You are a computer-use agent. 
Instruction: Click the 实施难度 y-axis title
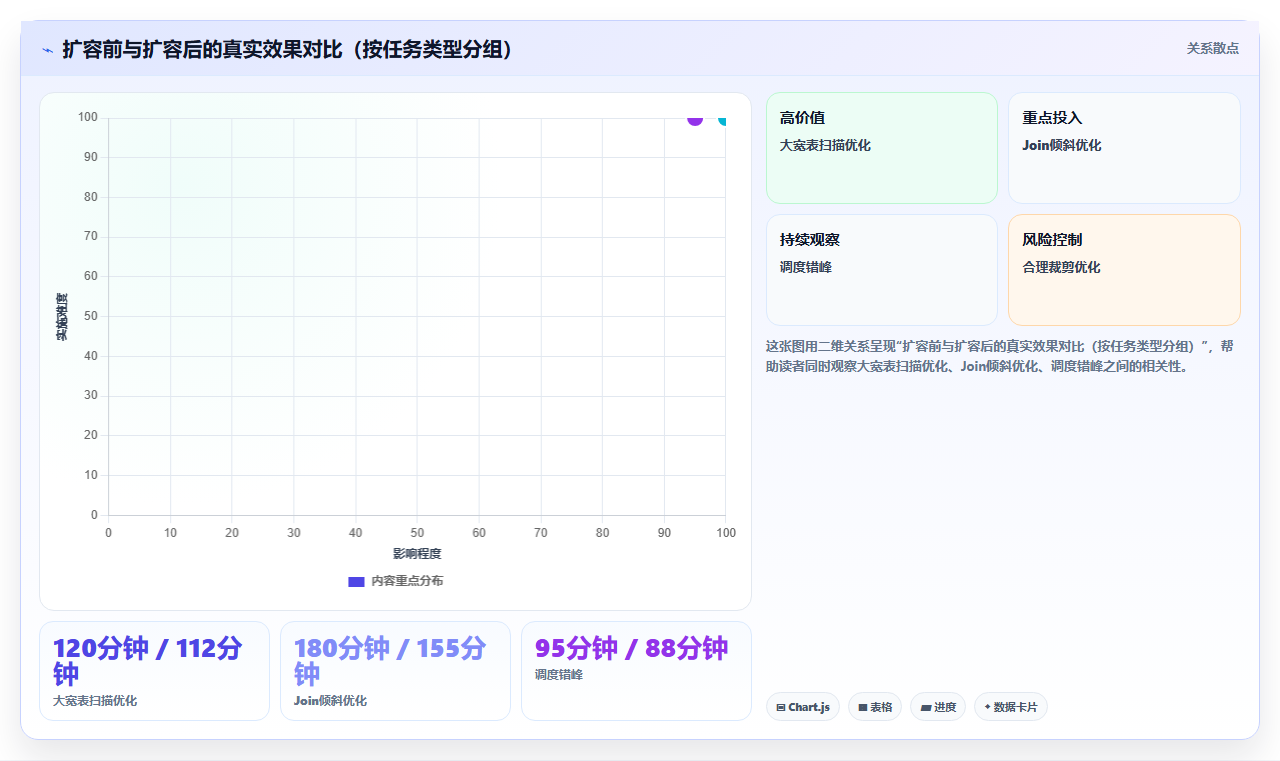pos(62,316)
